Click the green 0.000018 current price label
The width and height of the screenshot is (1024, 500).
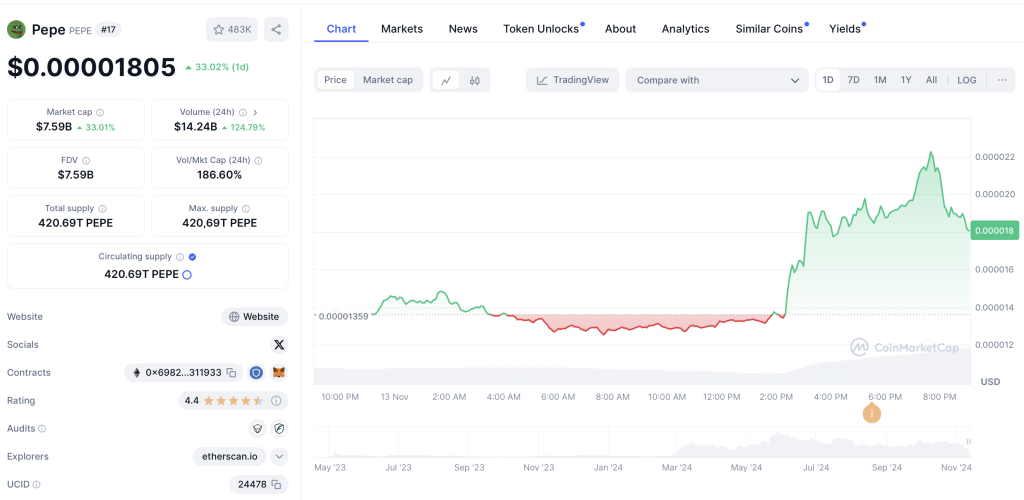click(995, 230)
